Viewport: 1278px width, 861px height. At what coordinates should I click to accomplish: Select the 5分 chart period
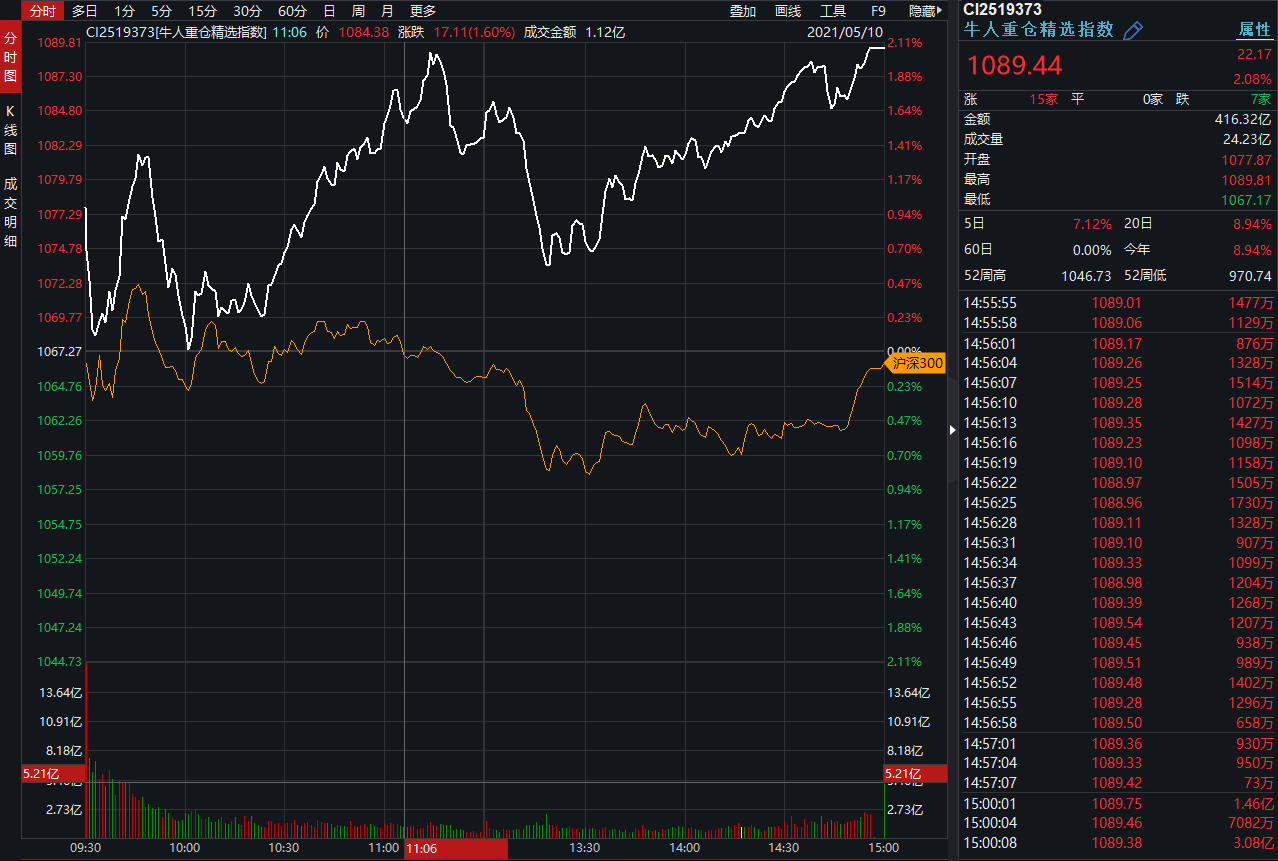161,11
